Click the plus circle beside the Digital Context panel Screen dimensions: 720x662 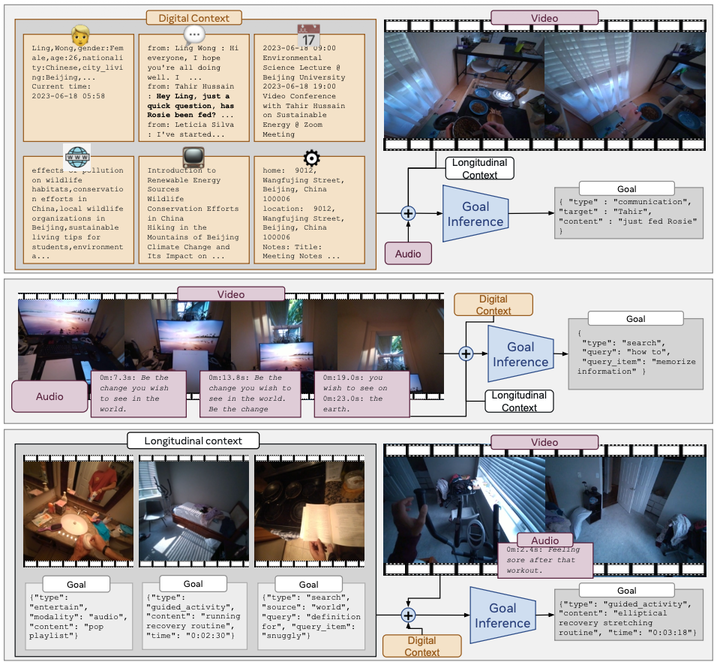tap(408, 212)
